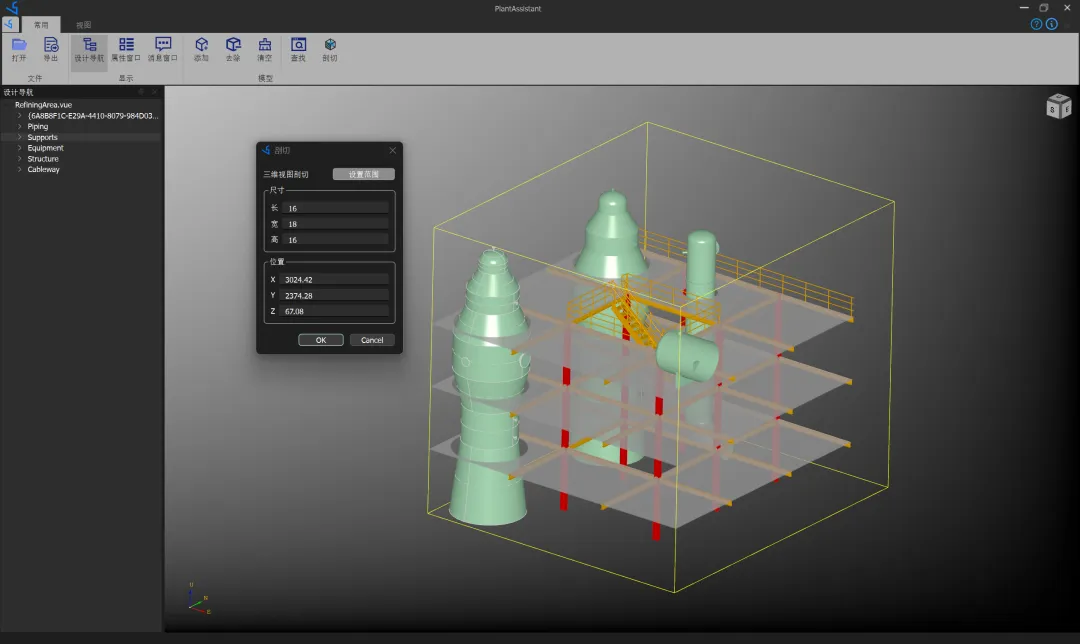Screen dimensions: 1080x644
Task: Expand the Supports tree node
Action: (x=19, y=137)
